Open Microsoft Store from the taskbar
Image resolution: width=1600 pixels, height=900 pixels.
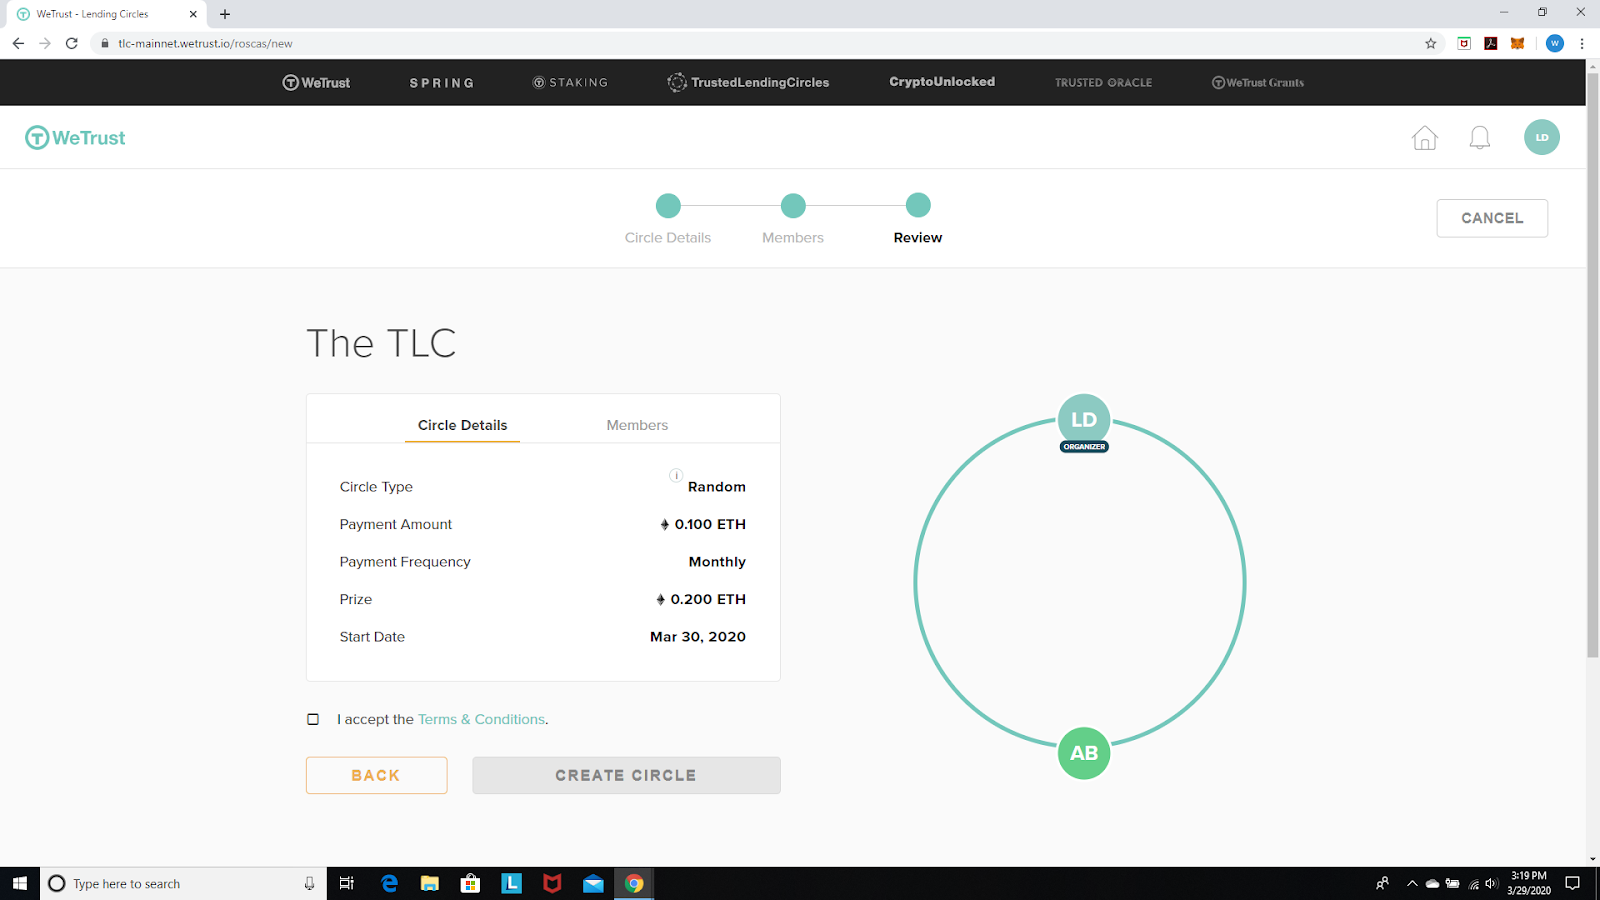tap(470, 883)
